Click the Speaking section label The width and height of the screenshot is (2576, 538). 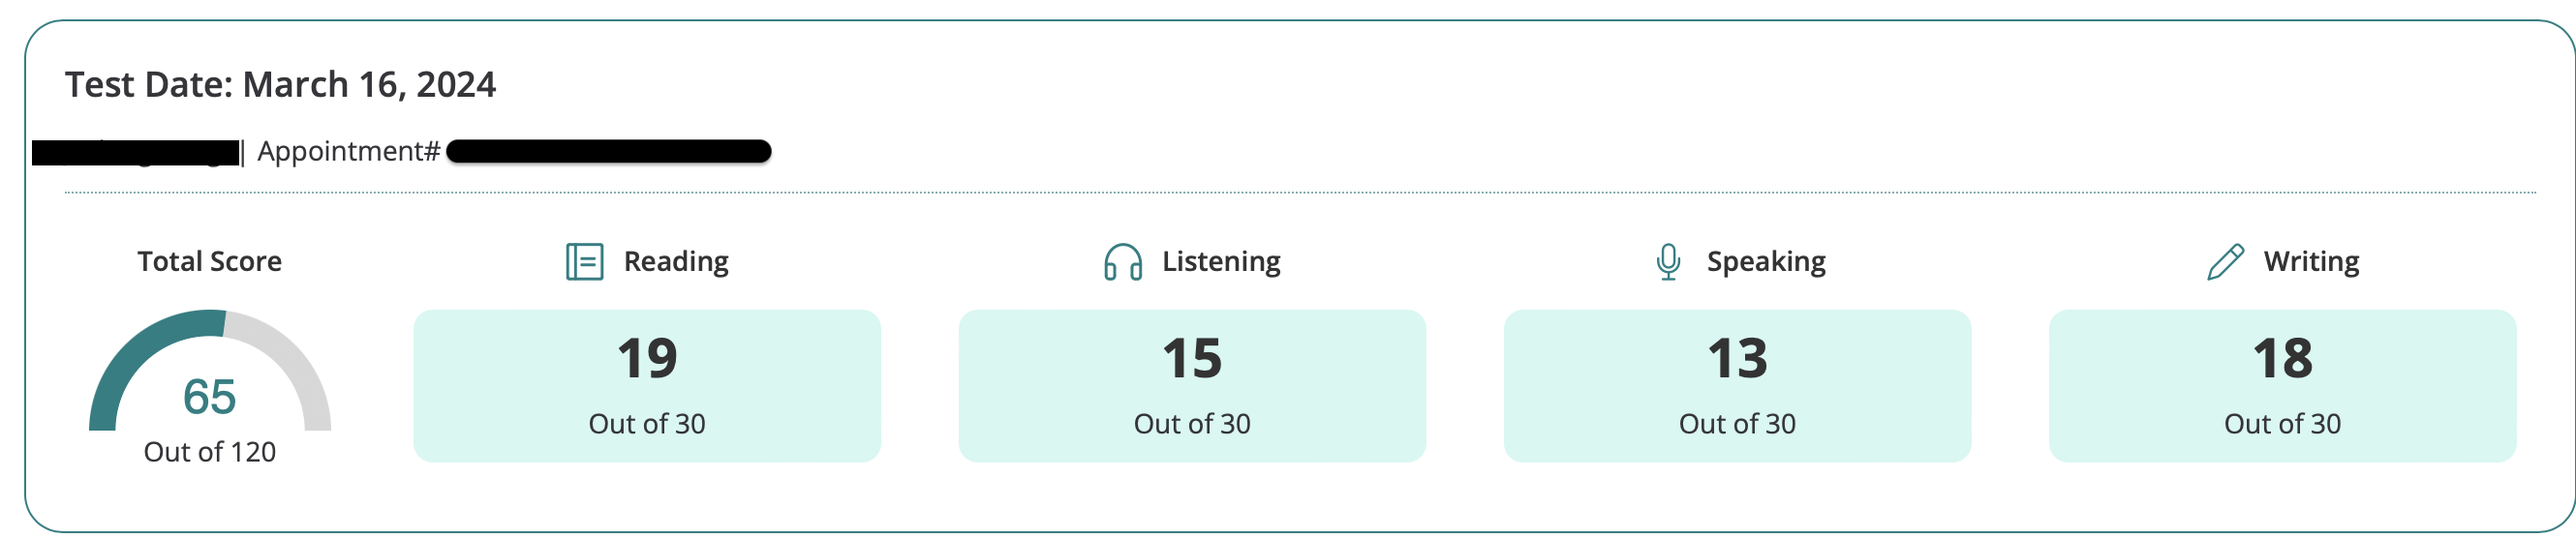pyautogui.click(x=1766, y=262)
